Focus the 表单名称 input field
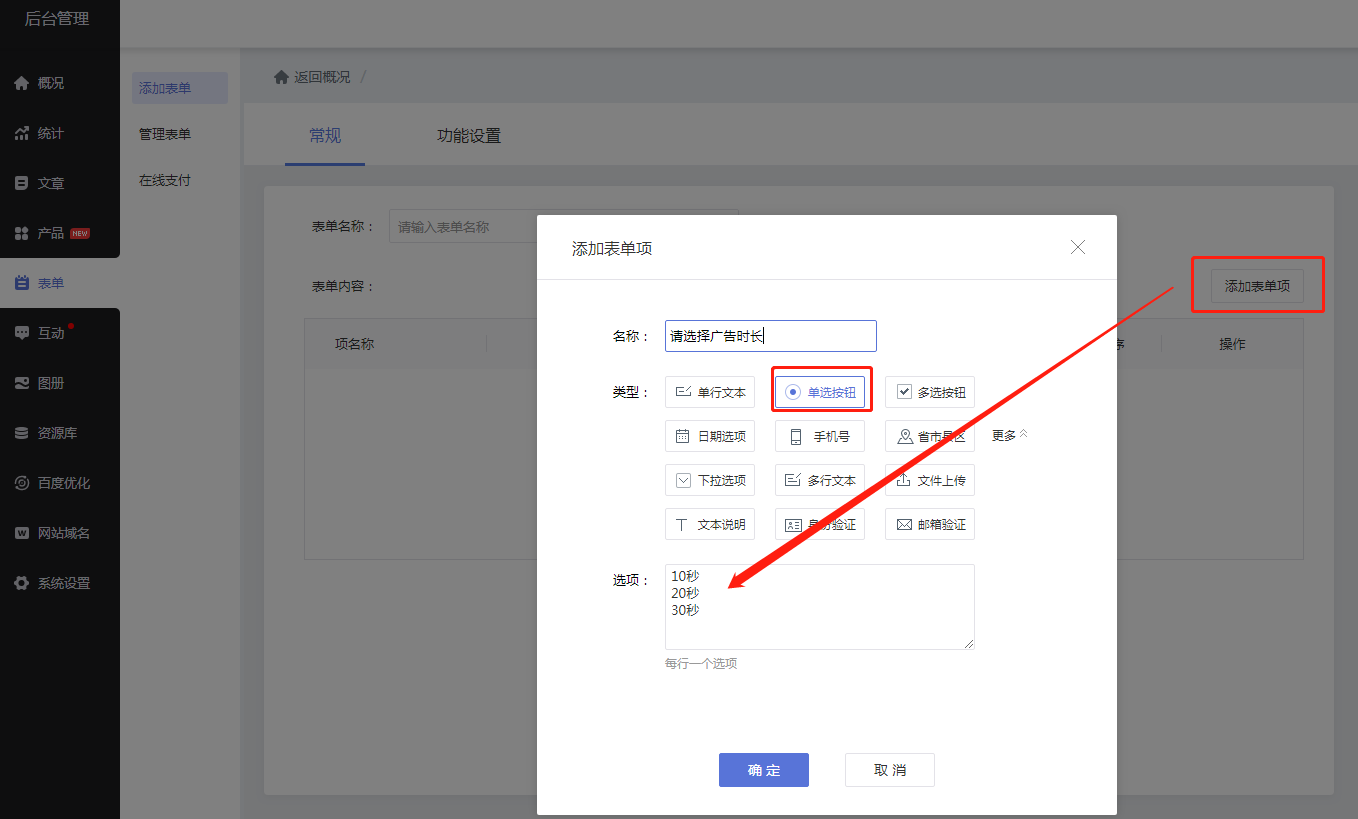1358x819 pixels. pos(564,227)
